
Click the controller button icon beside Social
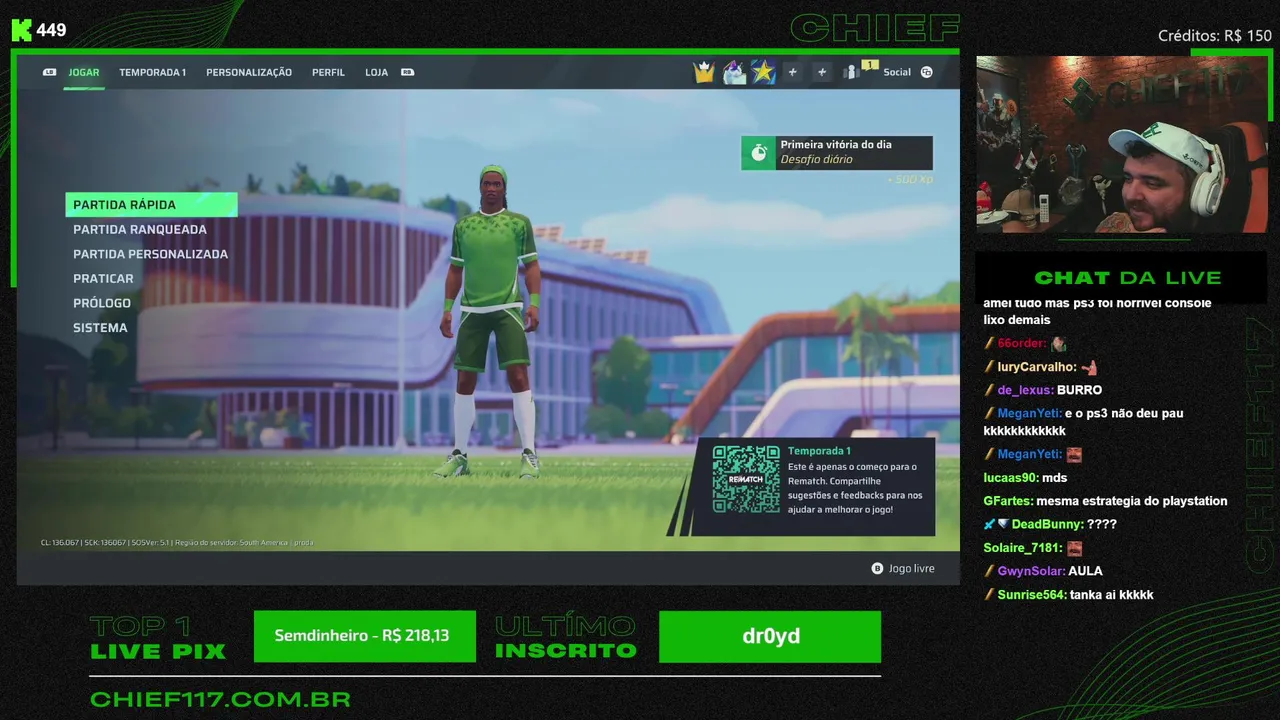coord(927,72)
